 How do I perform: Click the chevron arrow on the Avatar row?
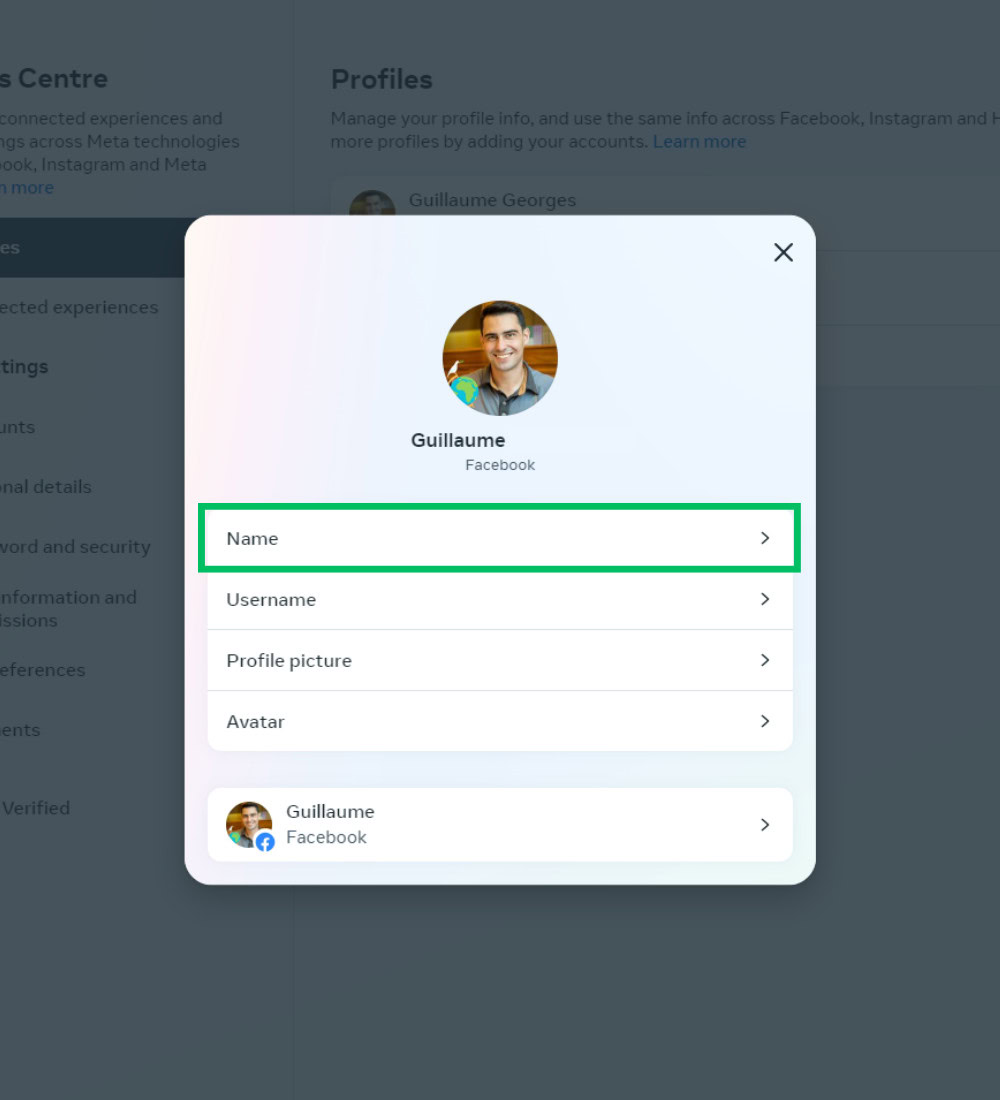(x=765, y=721)
